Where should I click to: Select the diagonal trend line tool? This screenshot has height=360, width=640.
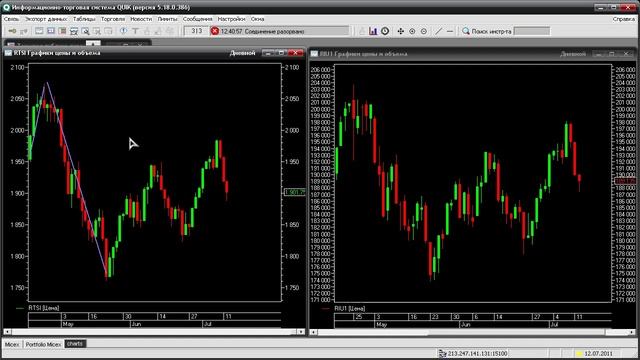[438, 31]
